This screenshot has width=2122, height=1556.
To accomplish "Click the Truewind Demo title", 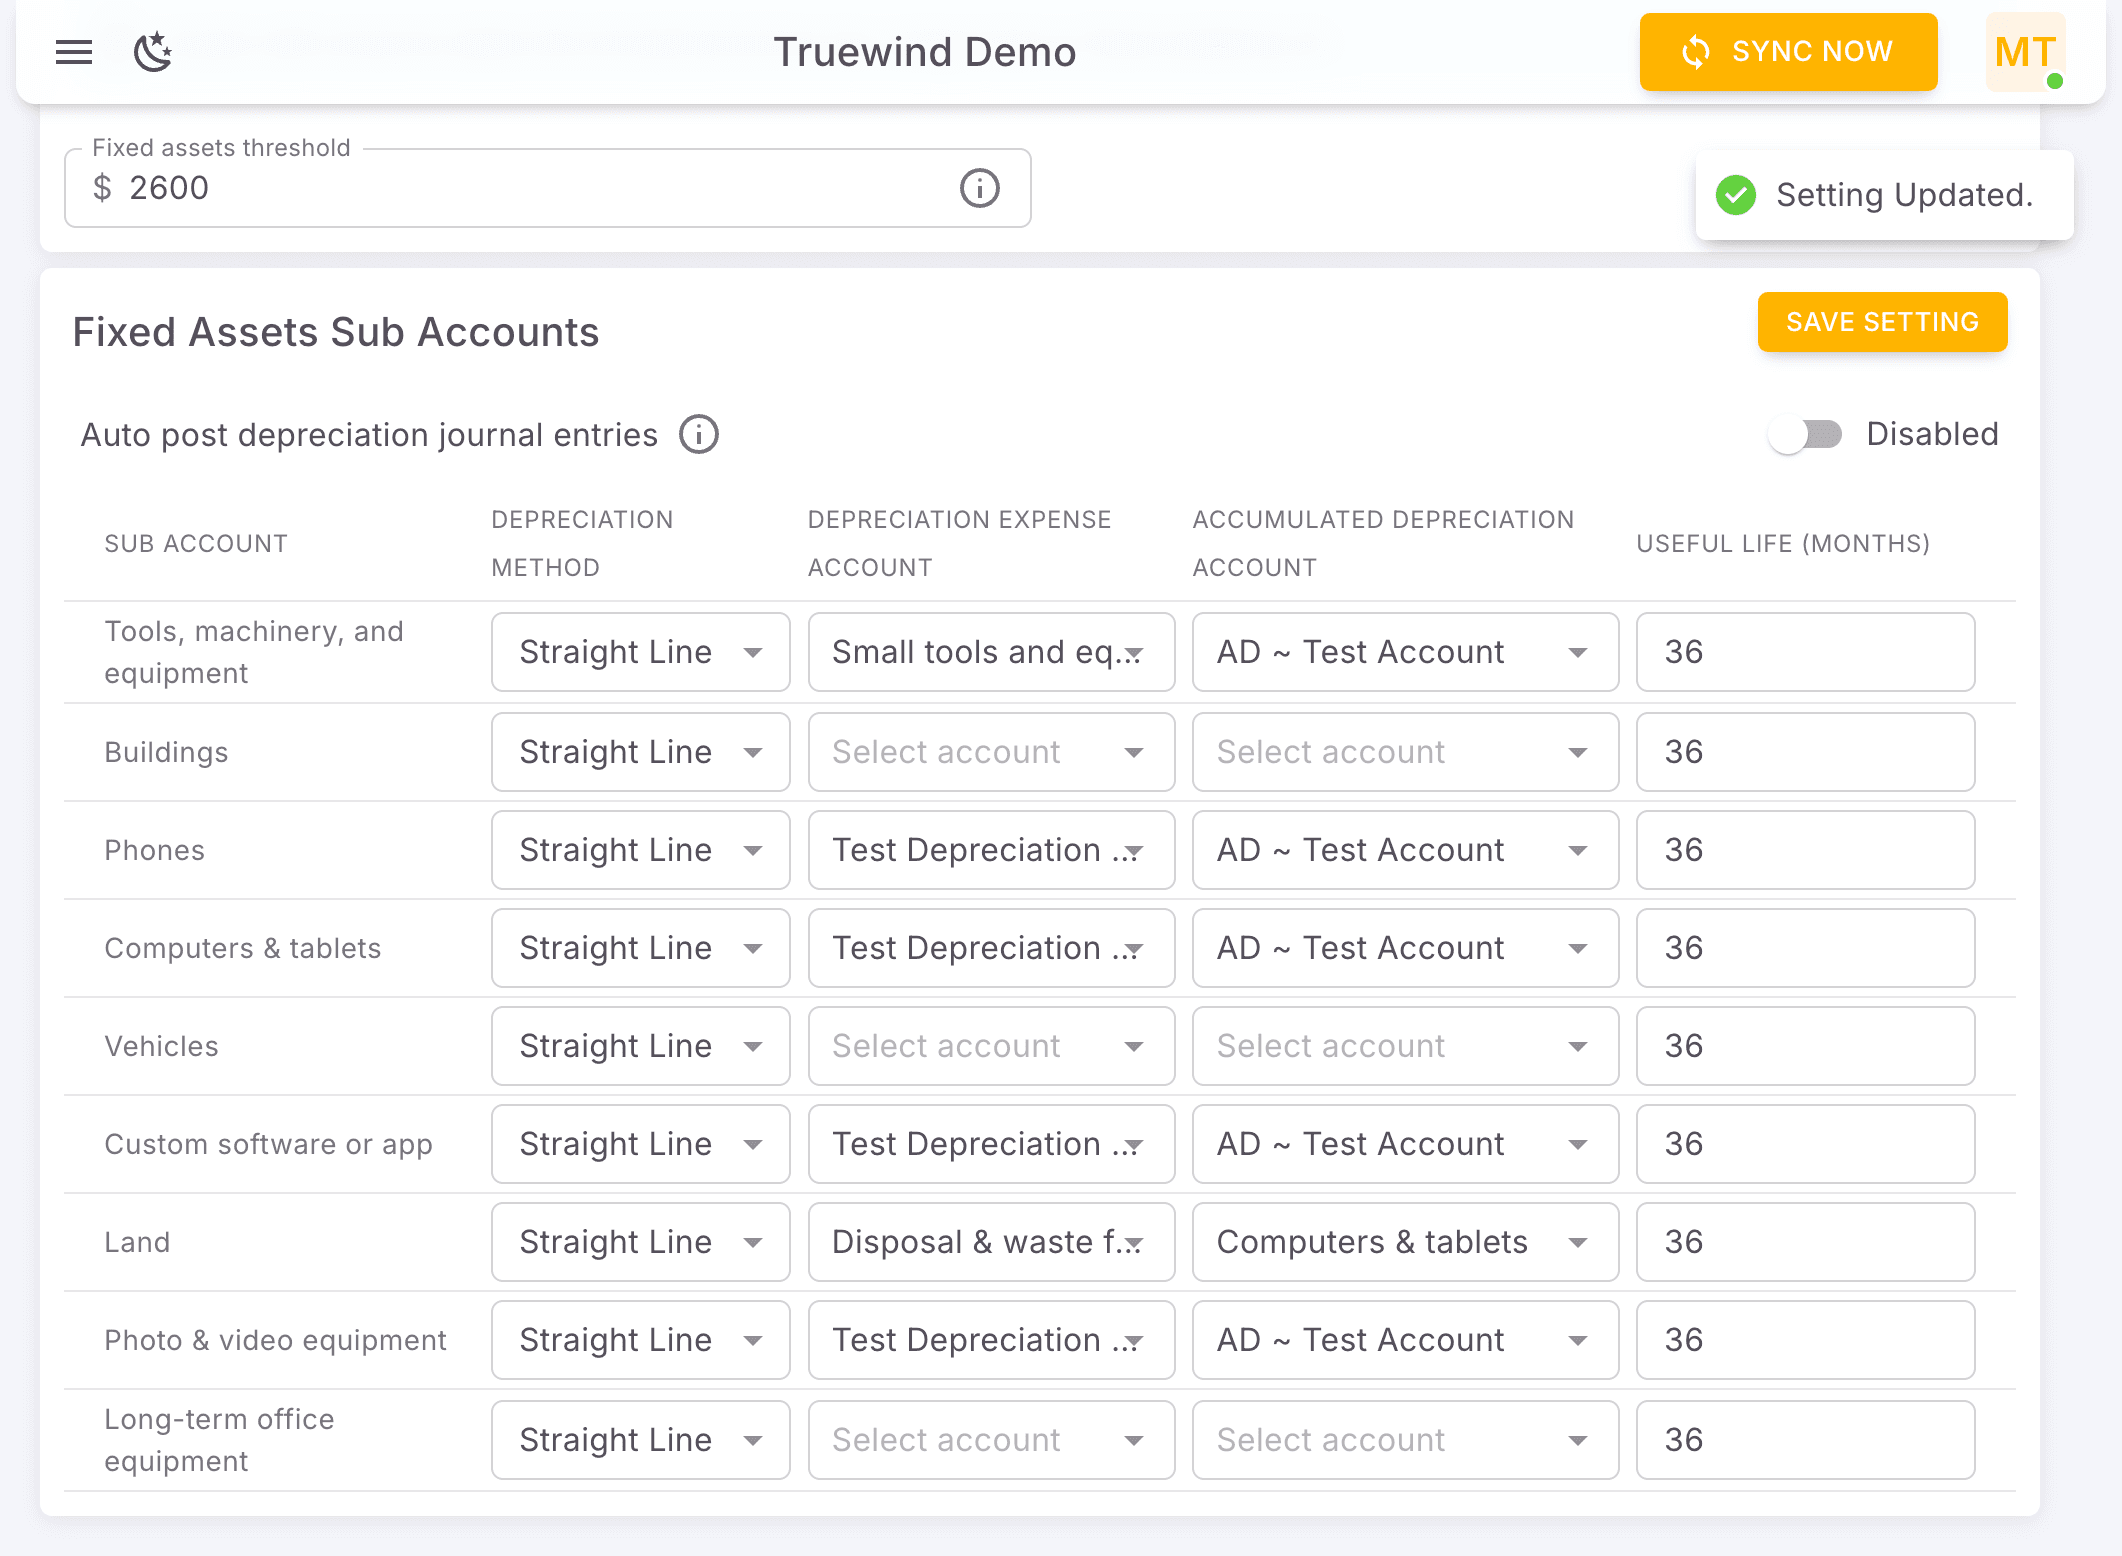I will pos(926,52).
